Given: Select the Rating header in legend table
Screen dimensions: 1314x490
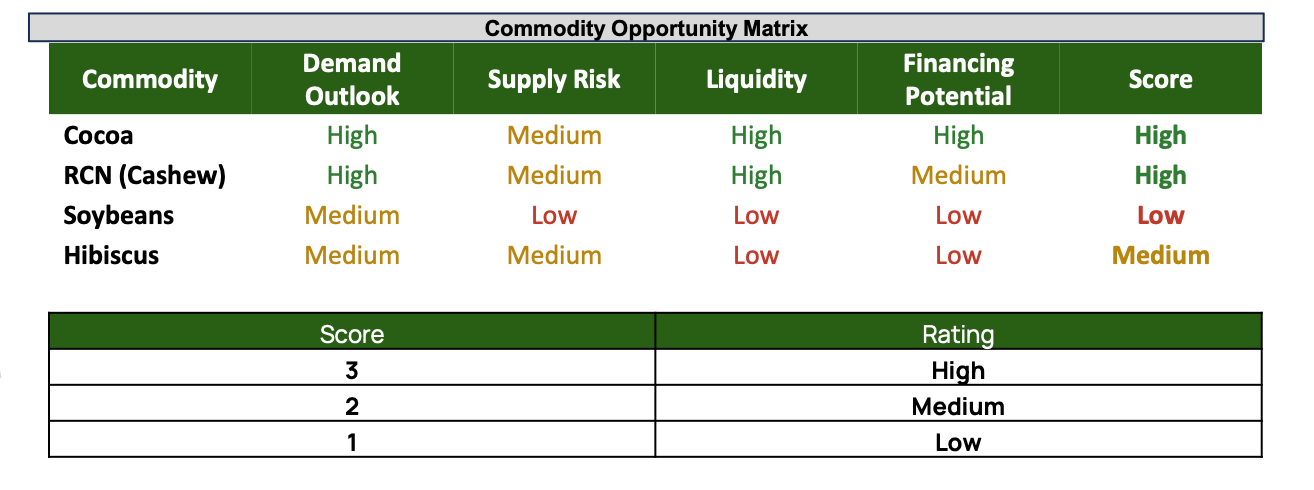Looking at the screenshot, I should pos(958,333).
